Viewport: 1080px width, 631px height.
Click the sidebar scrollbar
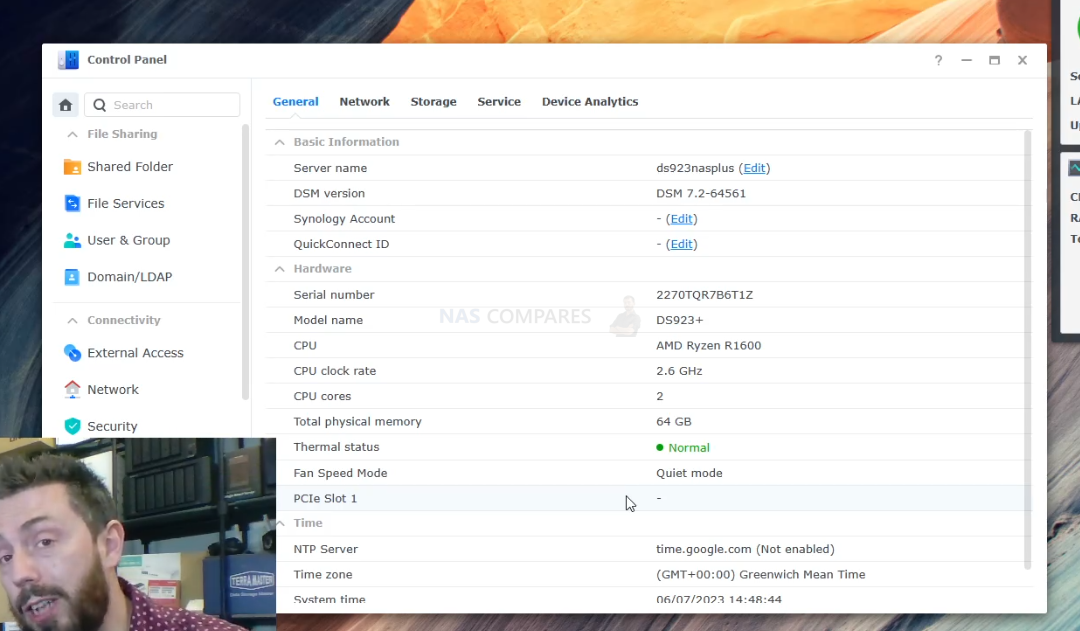point(245,262)
